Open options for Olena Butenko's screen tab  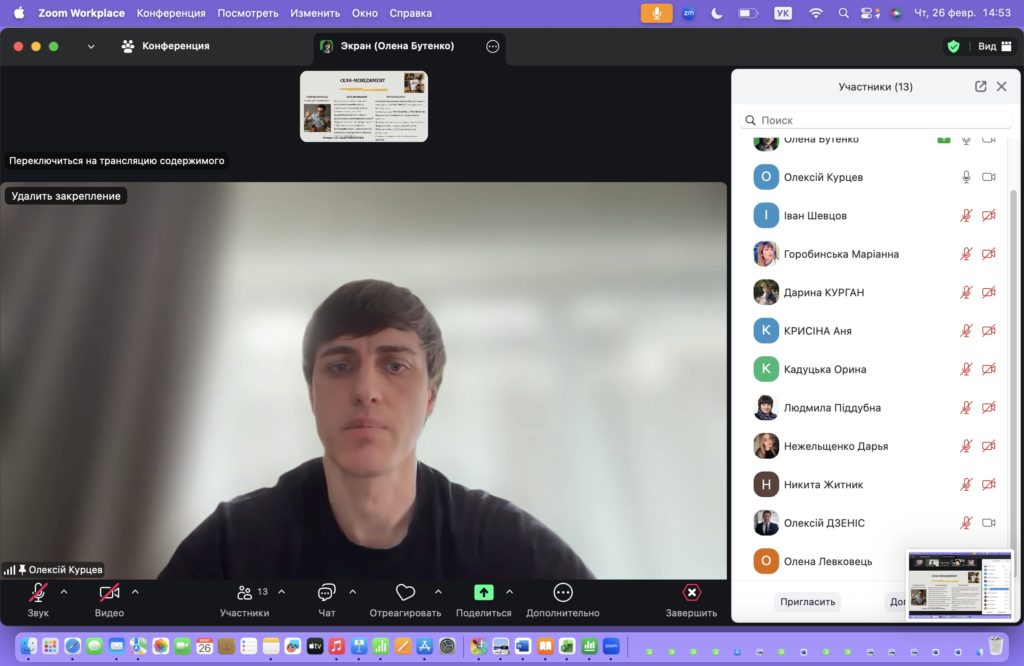coord(492,46)
